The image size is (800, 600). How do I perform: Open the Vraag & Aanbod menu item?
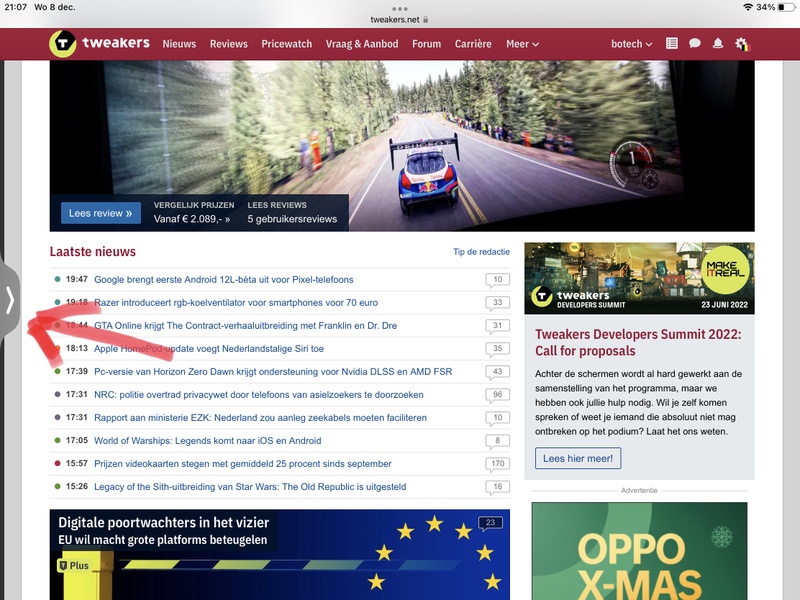pyautogui.click(x=362, y=44)
